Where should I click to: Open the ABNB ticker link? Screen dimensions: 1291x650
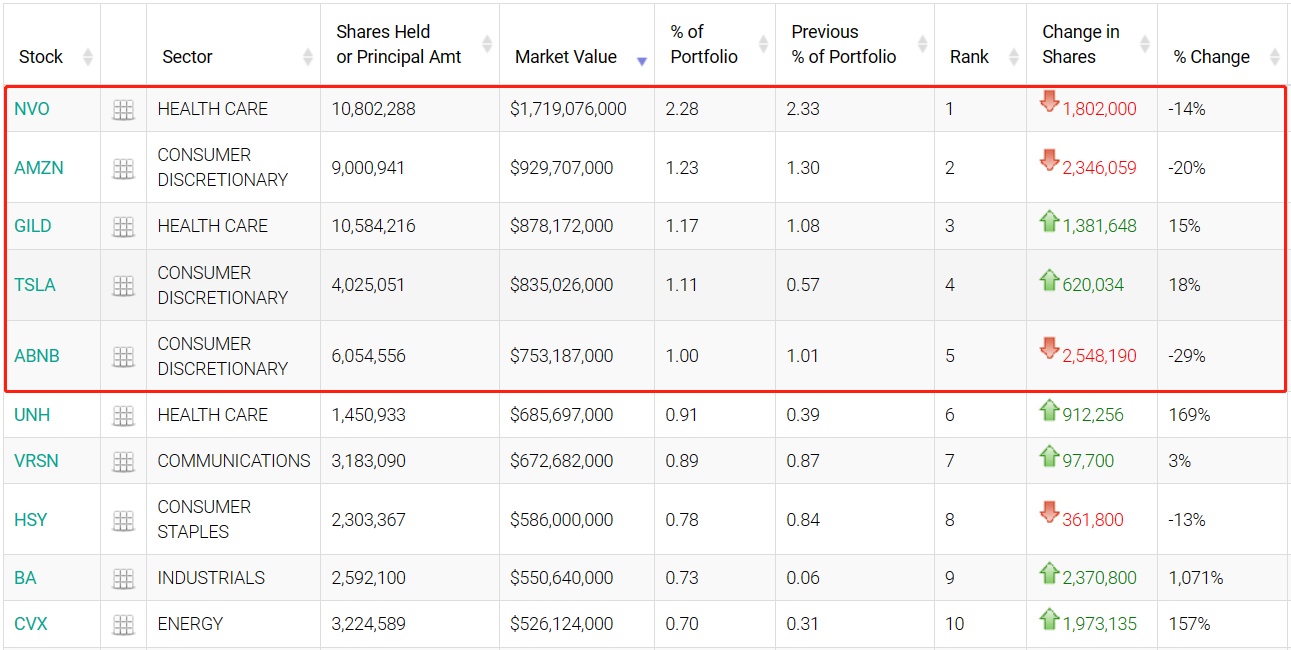point(35,356)
